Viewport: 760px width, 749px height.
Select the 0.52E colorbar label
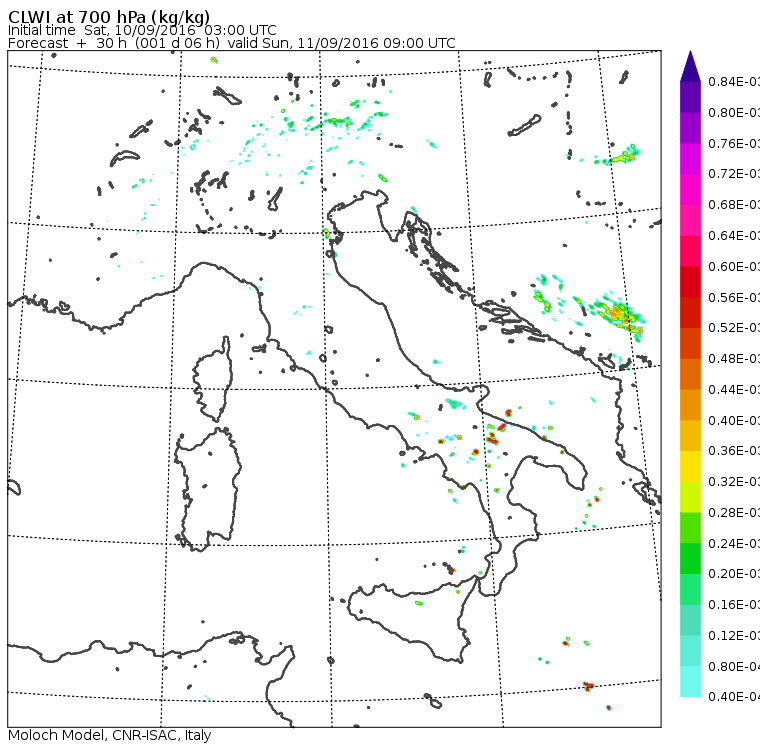tap(734, 328)
